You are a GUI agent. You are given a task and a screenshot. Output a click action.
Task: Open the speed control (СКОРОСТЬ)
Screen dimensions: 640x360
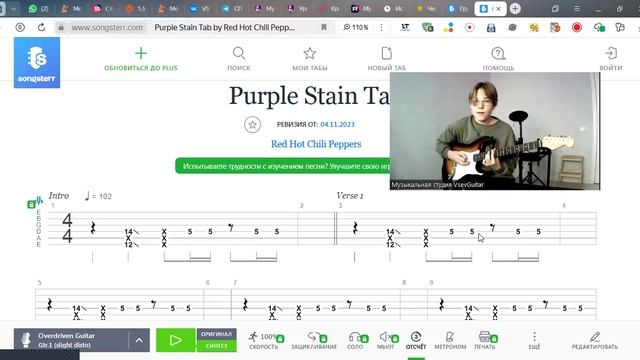pos(264,341)
